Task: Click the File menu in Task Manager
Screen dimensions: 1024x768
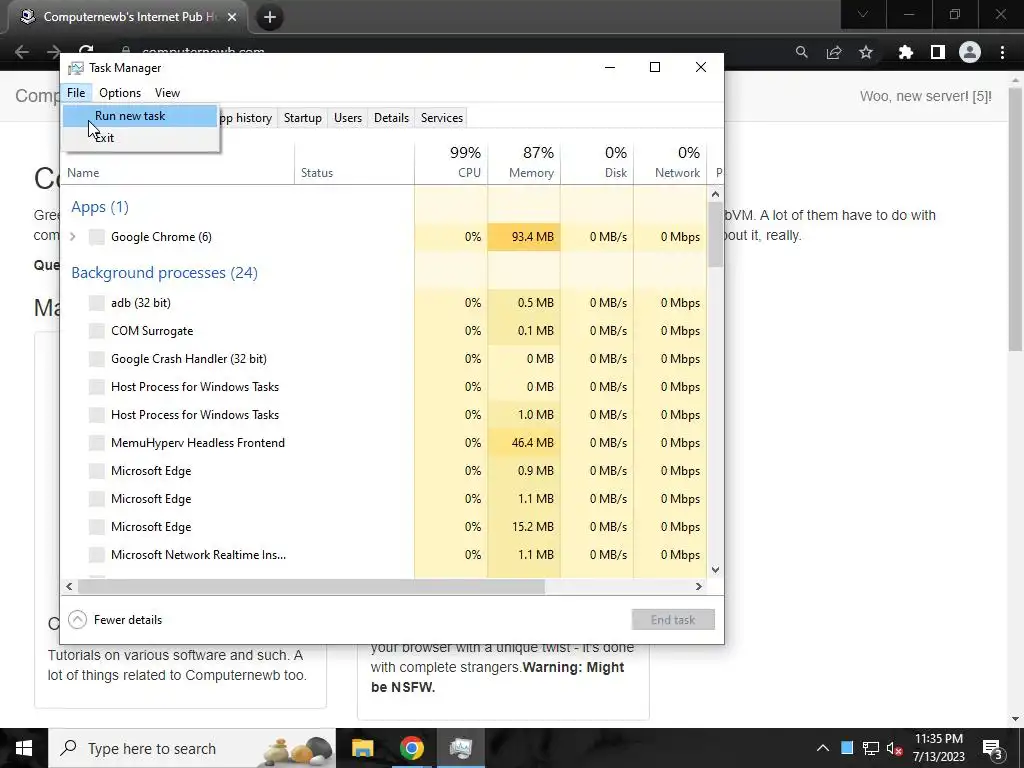Action: (76, 93)
